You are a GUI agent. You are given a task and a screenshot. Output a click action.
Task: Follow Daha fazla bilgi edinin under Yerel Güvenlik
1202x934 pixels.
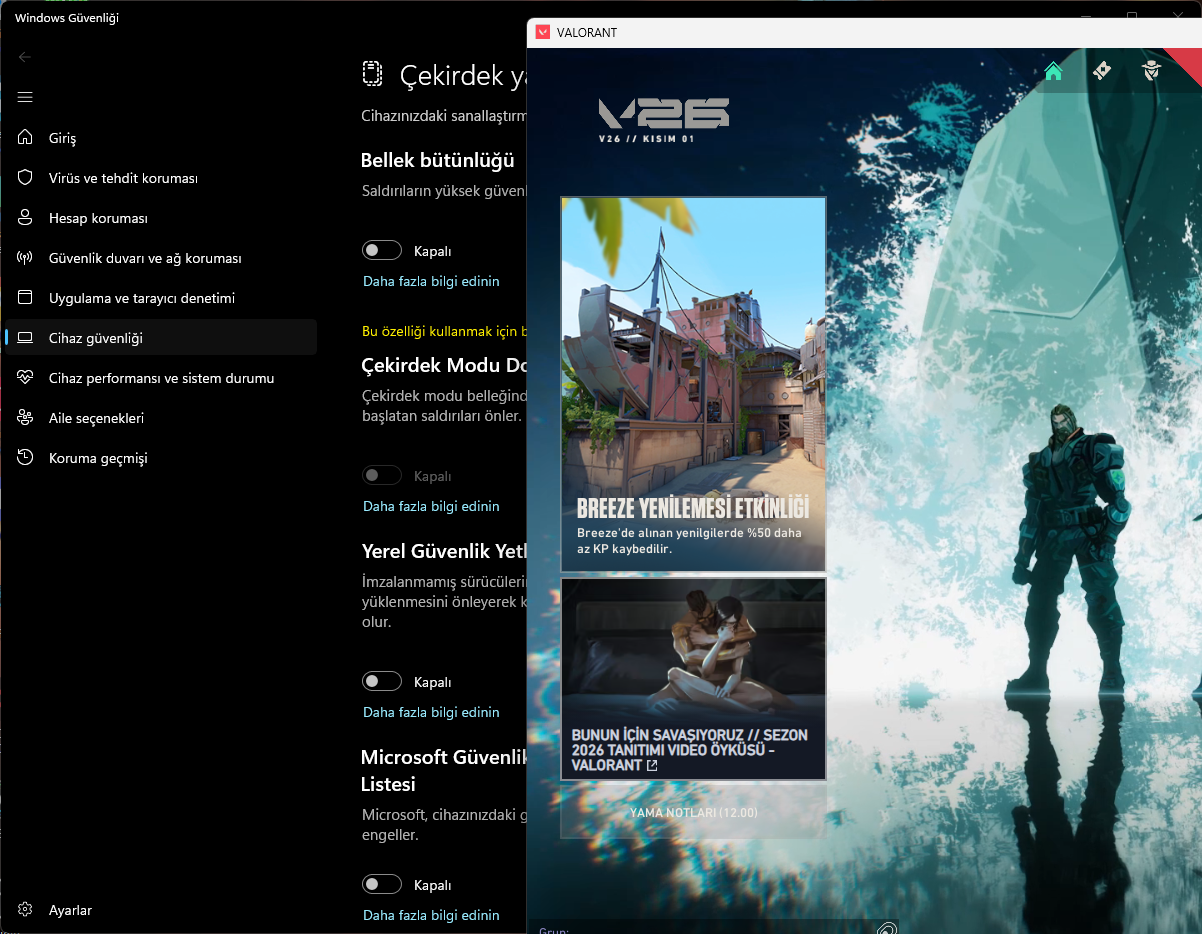tap(431, 712)
